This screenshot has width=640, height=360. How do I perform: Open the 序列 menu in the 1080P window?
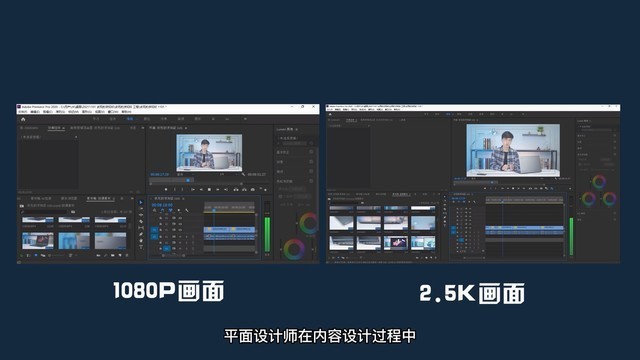[x=60, y=111]
